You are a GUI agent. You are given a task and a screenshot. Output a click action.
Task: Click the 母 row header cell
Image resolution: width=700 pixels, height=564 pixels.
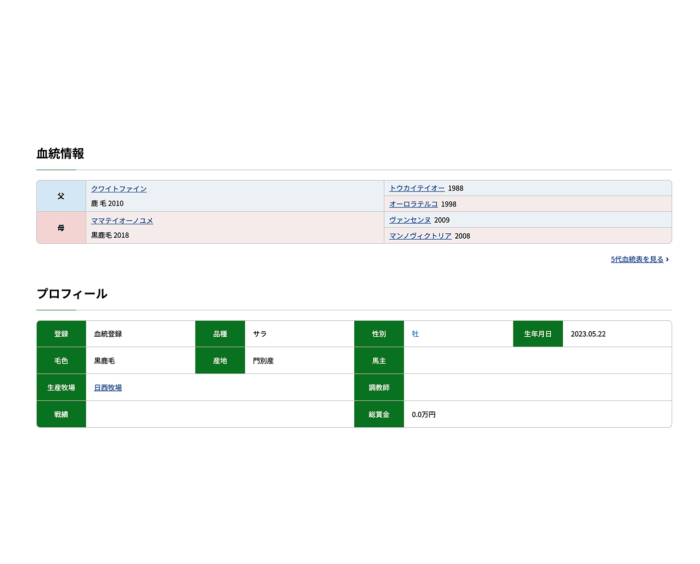tap(61, 228)
